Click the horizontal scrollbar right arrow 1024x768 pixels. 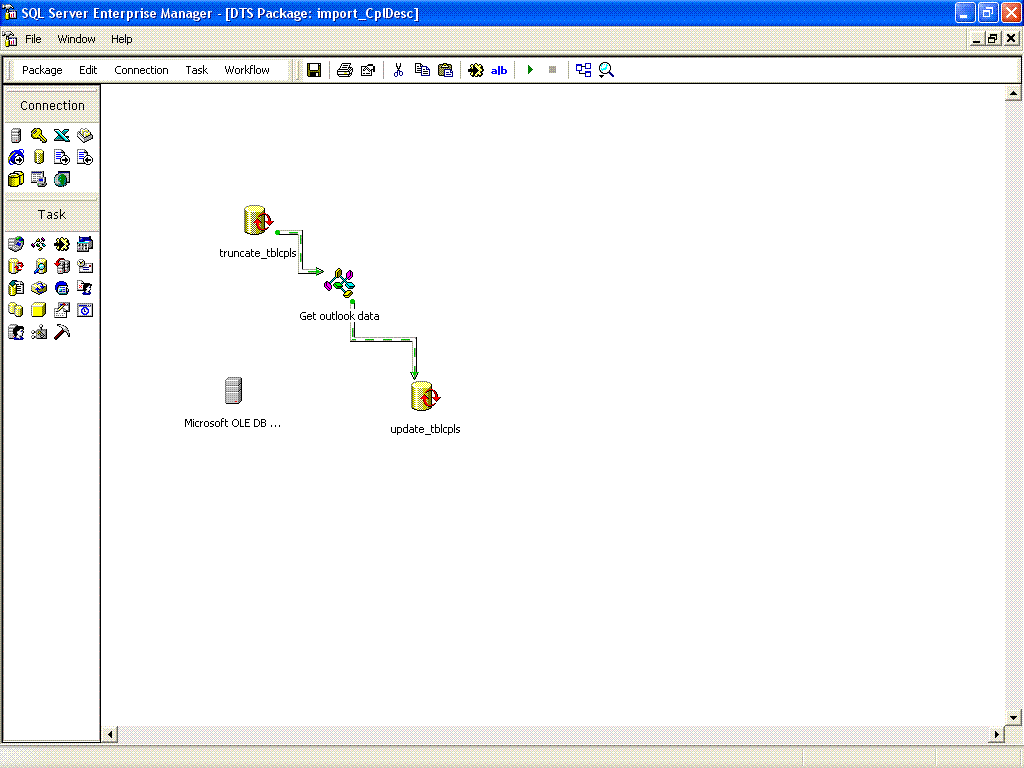point(997,735)
